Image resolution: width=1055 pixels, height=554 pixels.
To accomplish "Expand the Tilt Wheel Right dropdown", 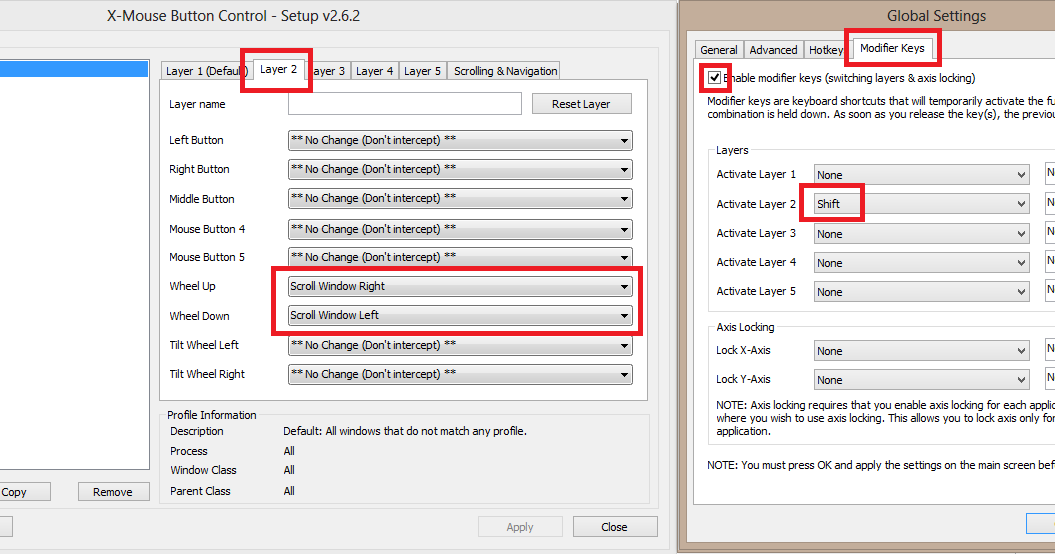I will pyautogui.click(x=460, y=374).
